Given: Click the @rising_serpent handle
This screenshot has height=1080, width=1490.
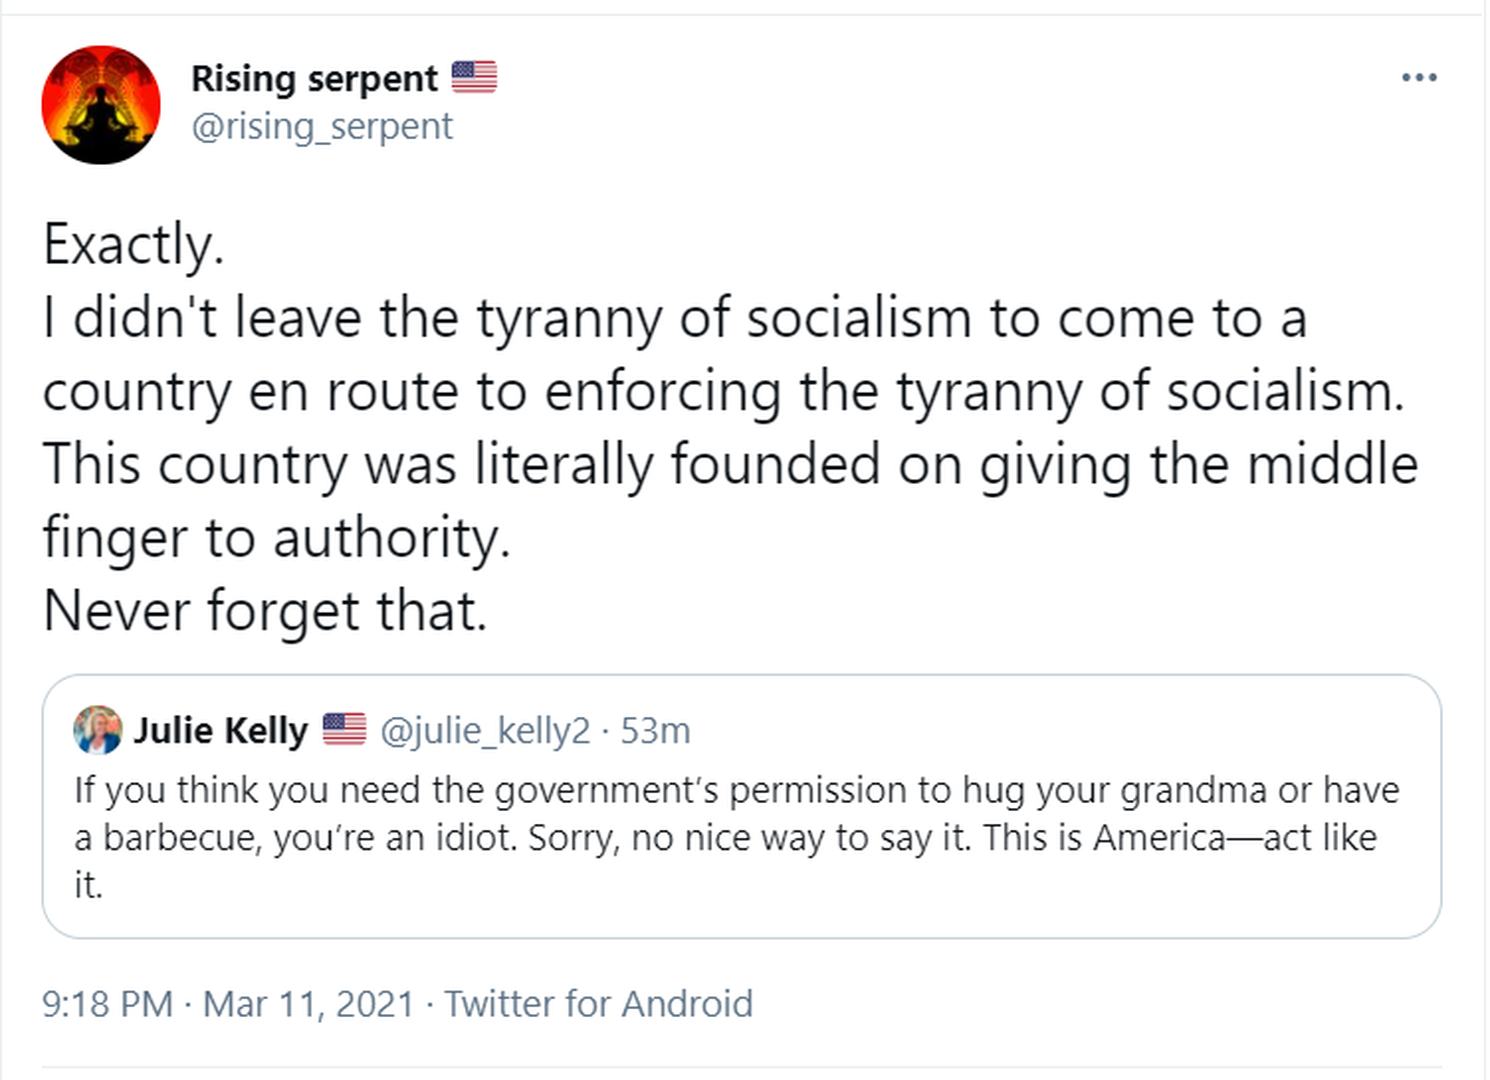Looking at the screenshot, I should tap(322, 127).
